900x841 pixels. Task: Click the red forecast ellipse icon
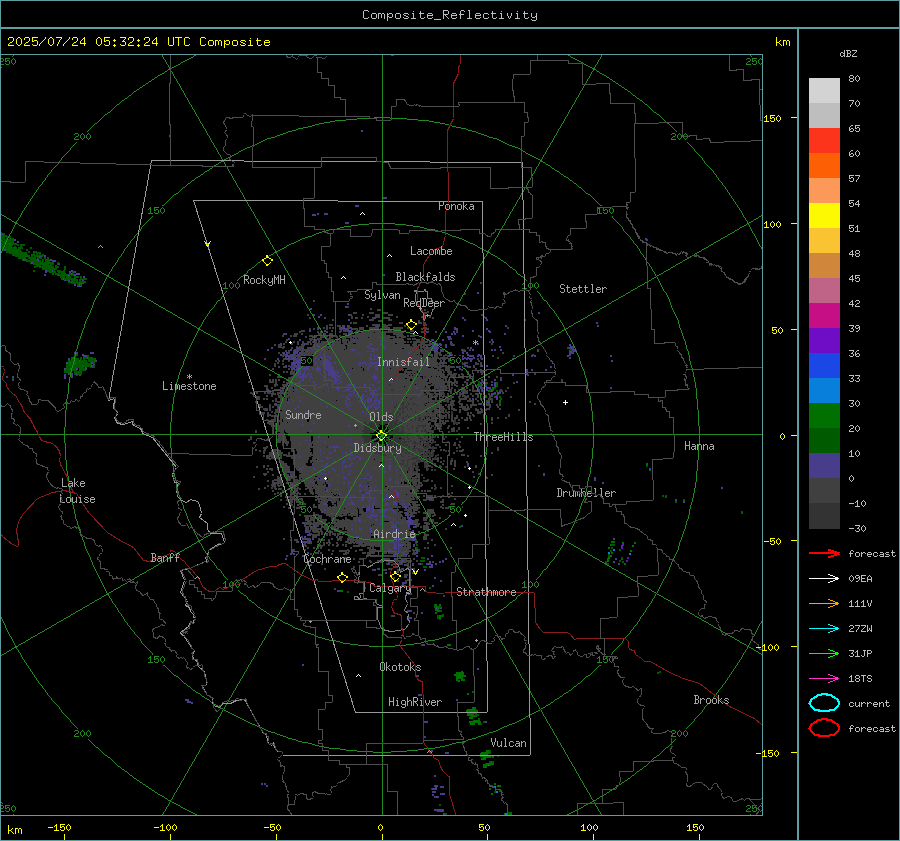click(x=824, y=728)
